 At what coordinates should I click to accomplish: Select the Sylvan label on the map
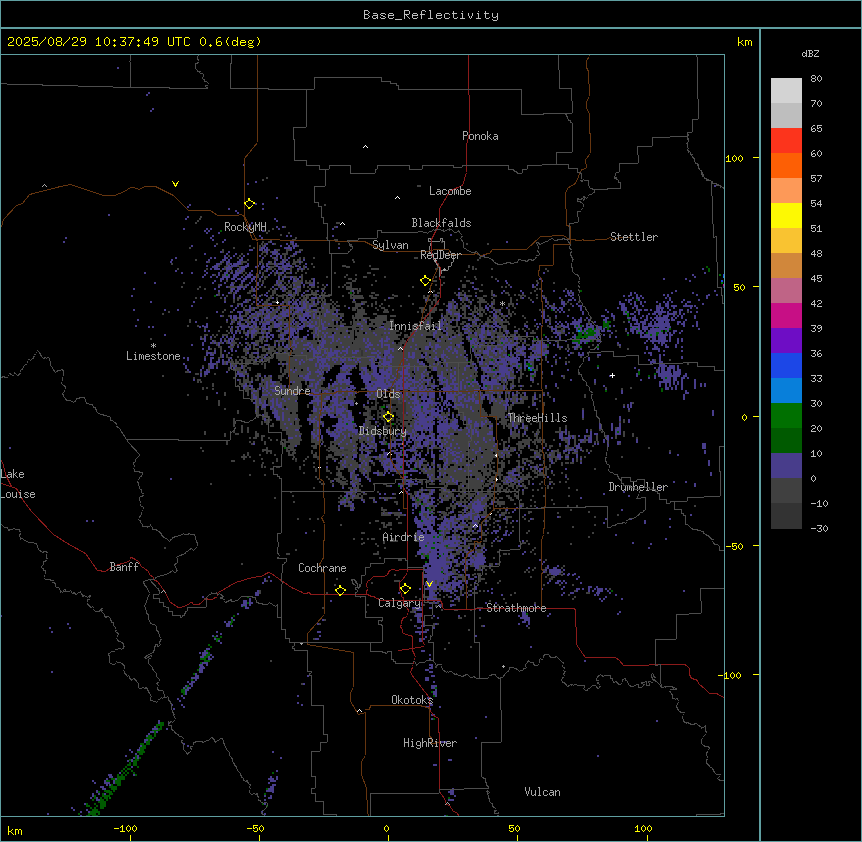pos(390,245)
